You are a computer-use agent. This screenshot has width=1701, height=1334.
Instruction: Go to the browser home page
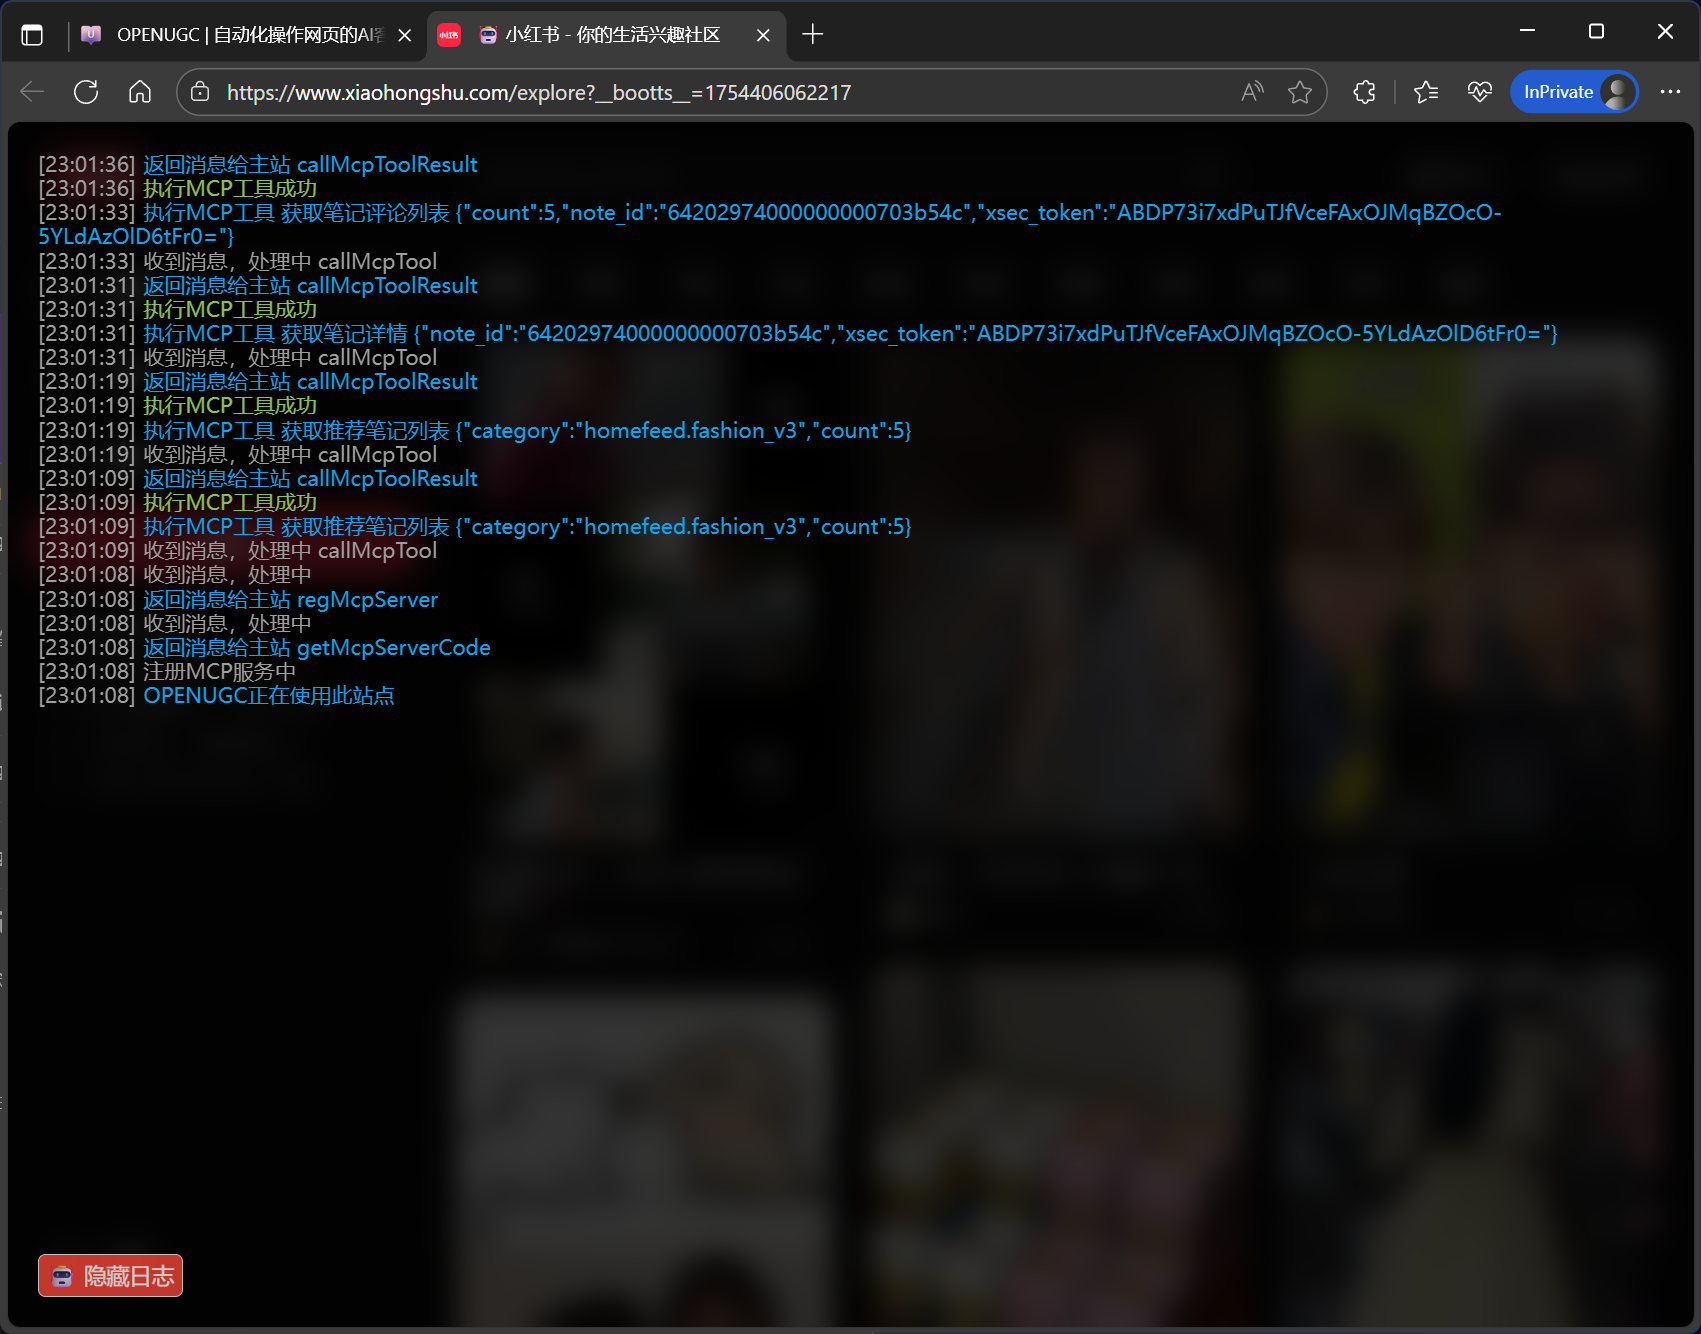pos(140,92)
